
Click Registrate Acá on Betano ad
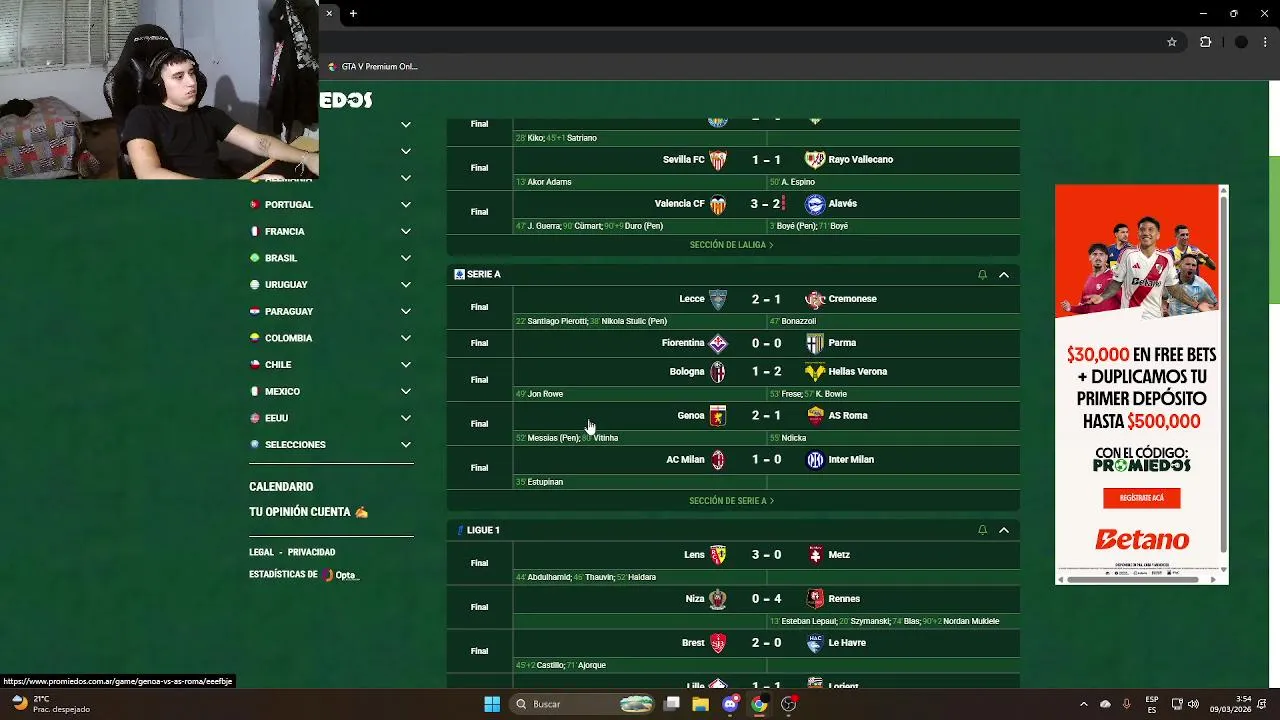(1141, 498)
